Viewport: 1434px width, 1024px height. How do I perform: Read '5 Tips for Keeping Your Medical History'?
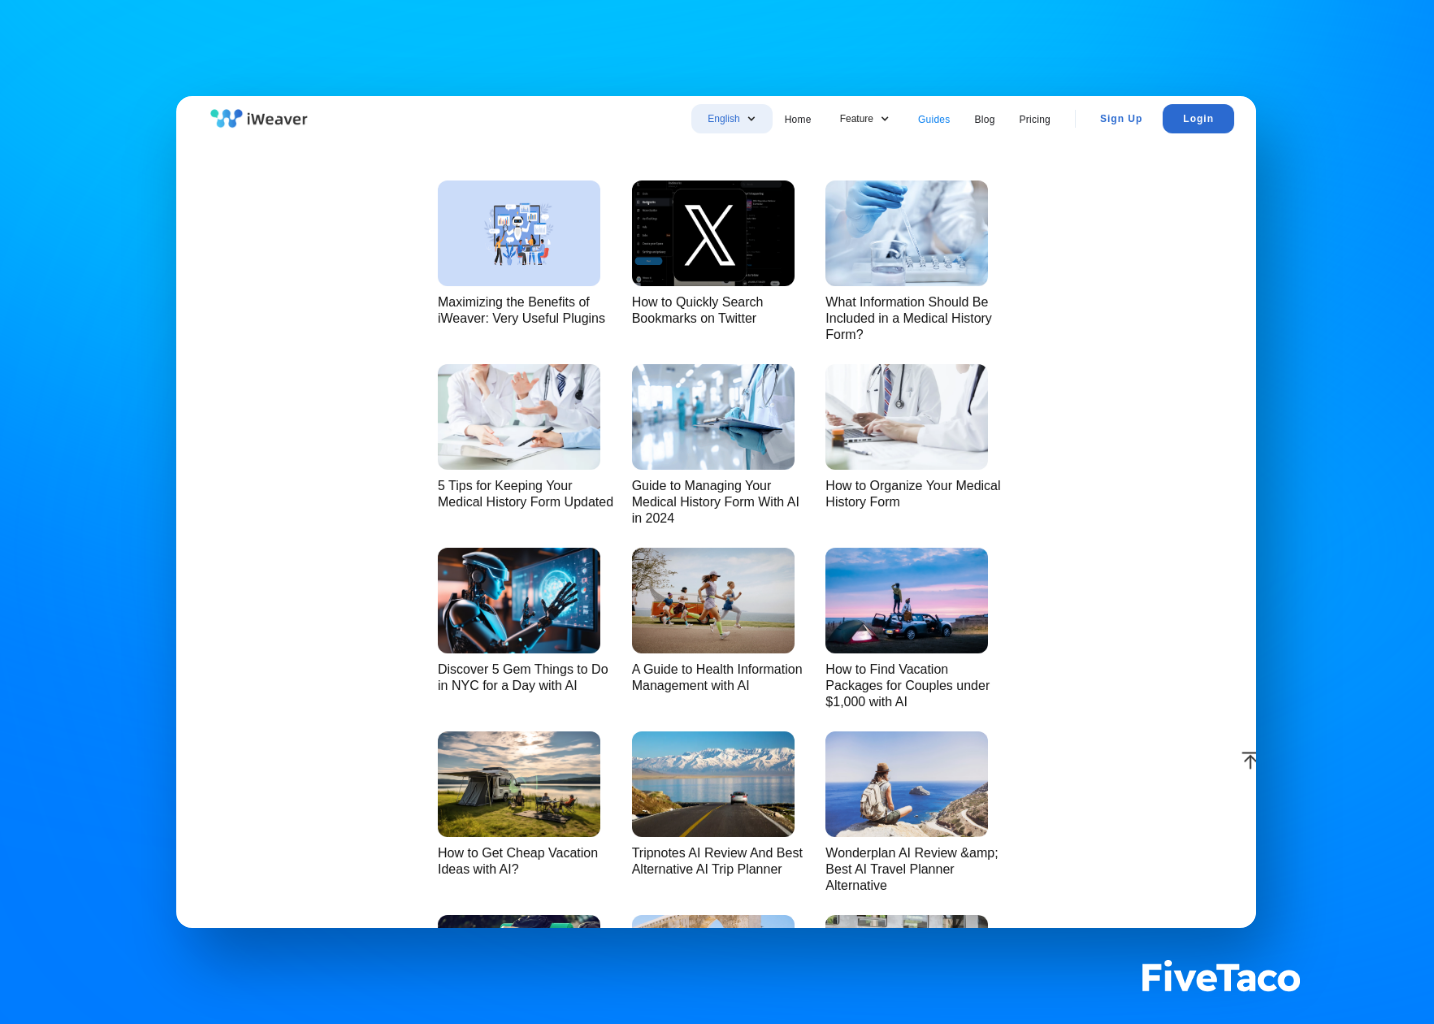pos(525,494)
